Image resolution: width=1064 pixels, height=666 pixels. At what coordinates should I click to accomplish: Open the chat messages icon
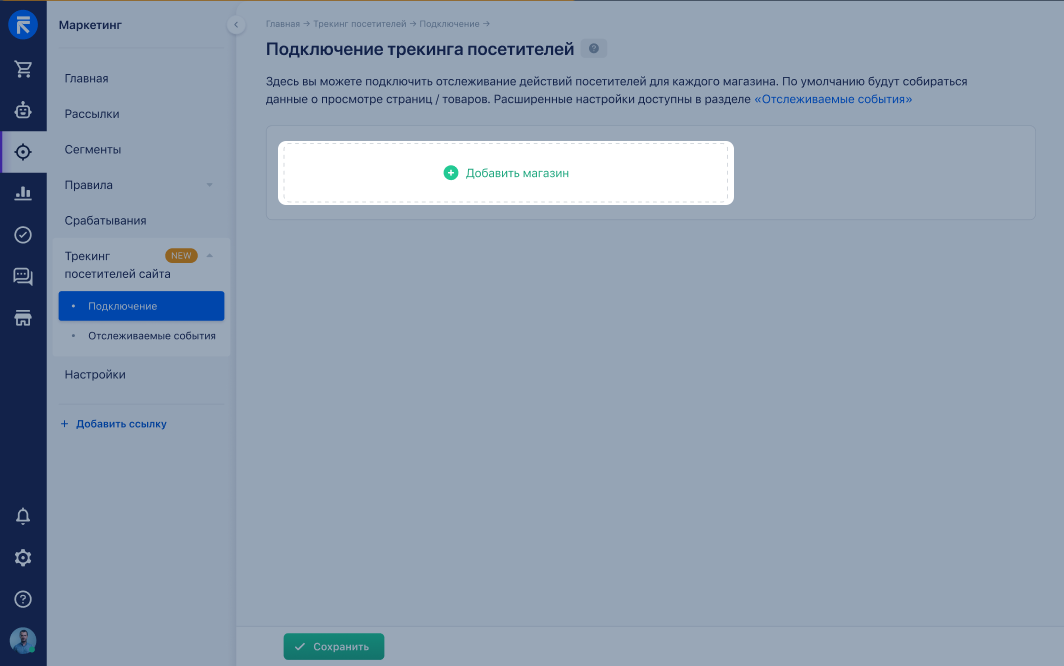[23, 277]
